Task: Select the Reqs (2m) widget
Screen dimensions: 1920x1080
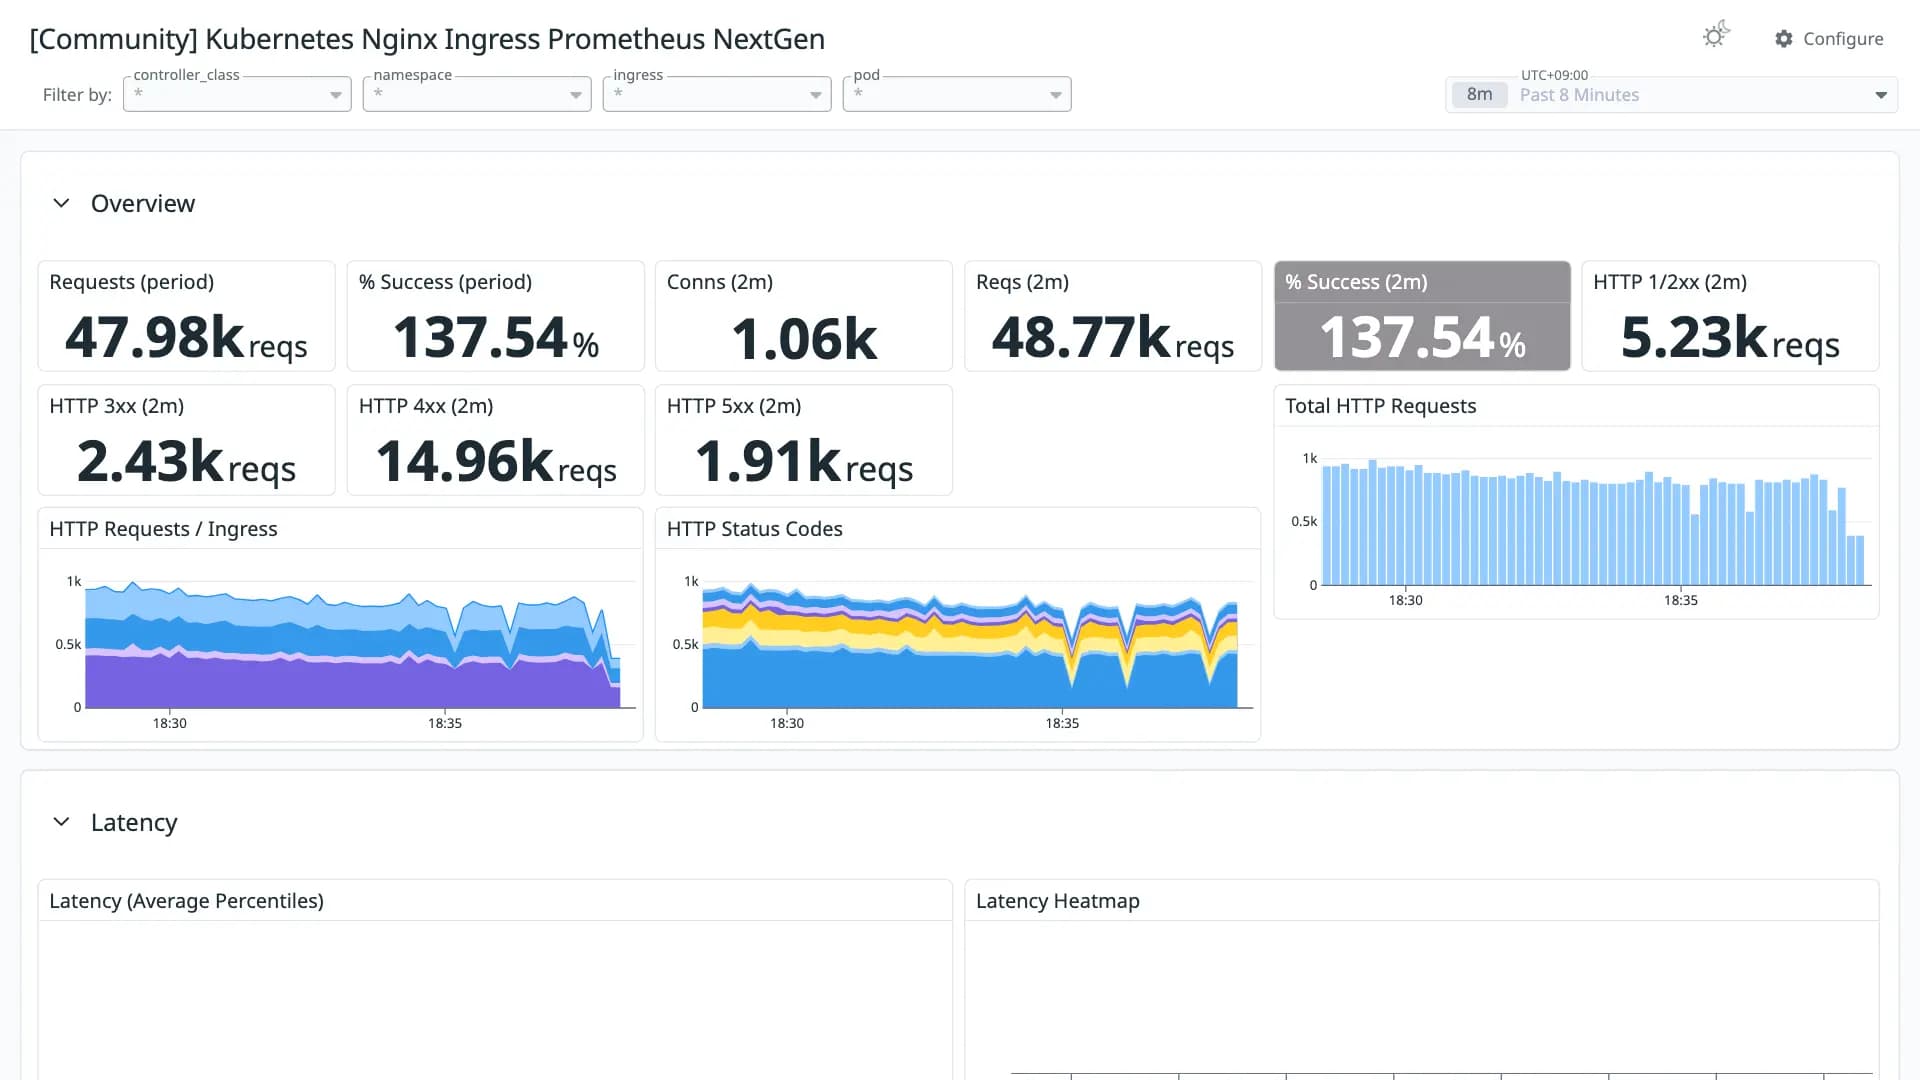Action: [x=1112, y=316]
